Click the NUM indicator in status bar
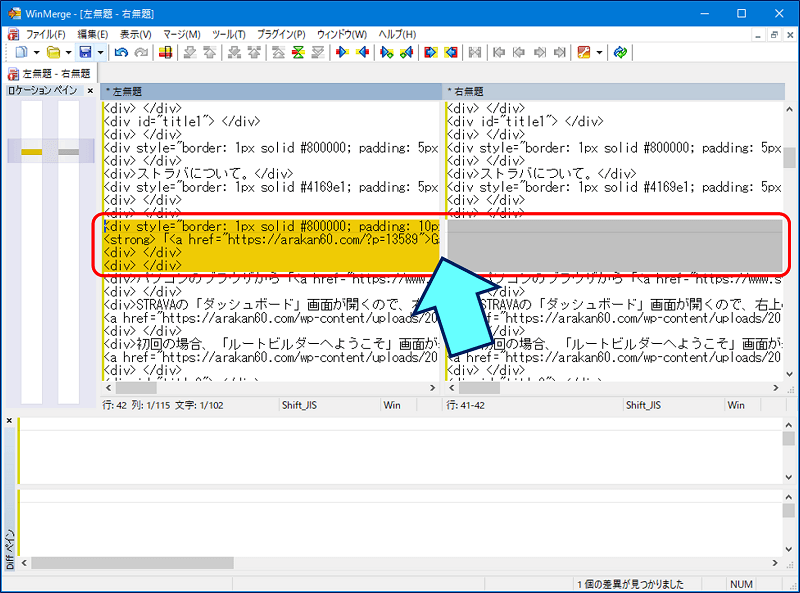Image resolution: width=800 pixels, height=593 pixels. tap(741, 584)
